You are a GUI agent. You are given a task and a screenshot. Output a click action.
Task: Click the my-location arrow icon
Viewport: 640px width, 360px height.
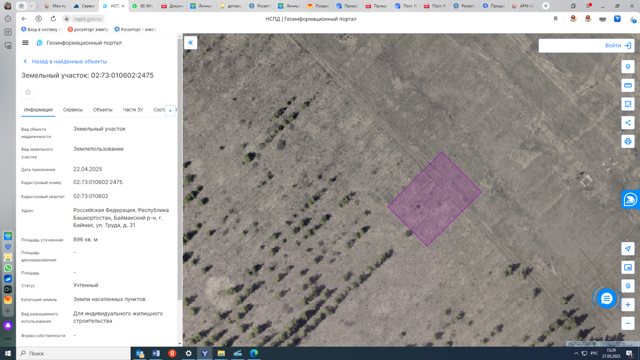click(x=628, y=249)
